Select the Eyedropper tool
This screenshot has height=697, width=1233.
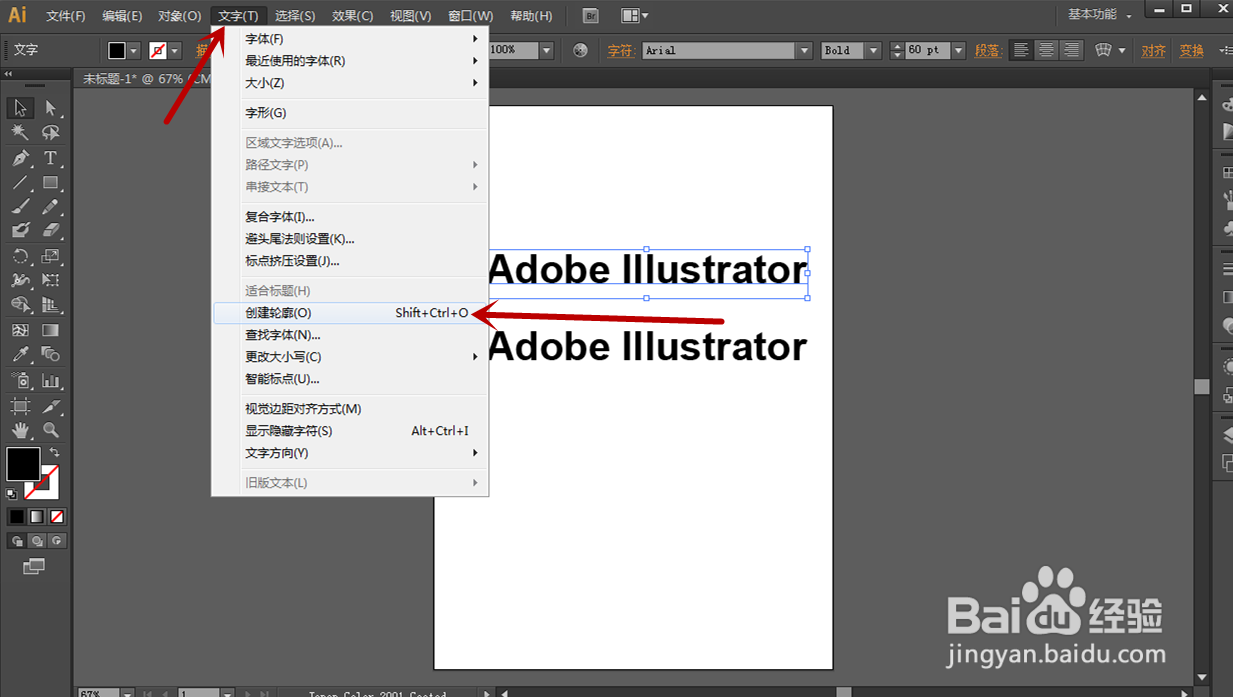click(x=20, y=355)
